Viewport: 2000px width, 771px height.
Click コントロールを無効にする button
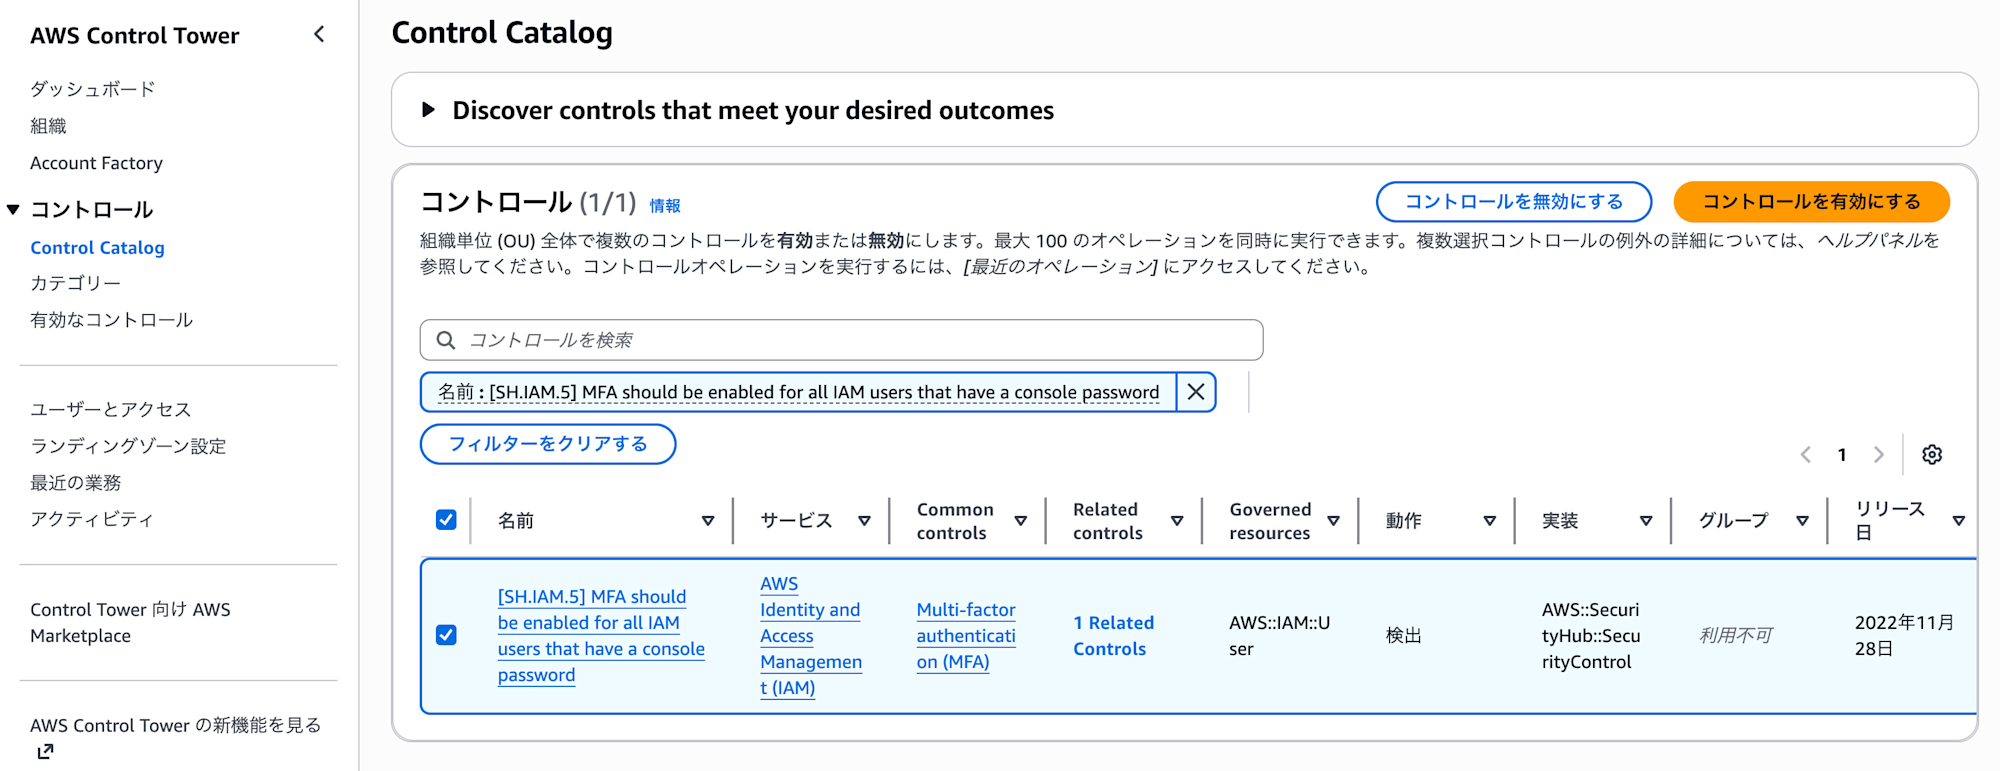(1513, 202)
